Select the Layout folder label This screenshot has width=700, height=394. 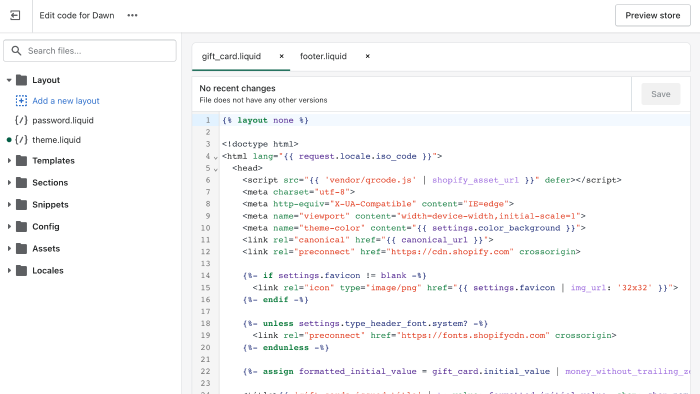tap(46, 80)
